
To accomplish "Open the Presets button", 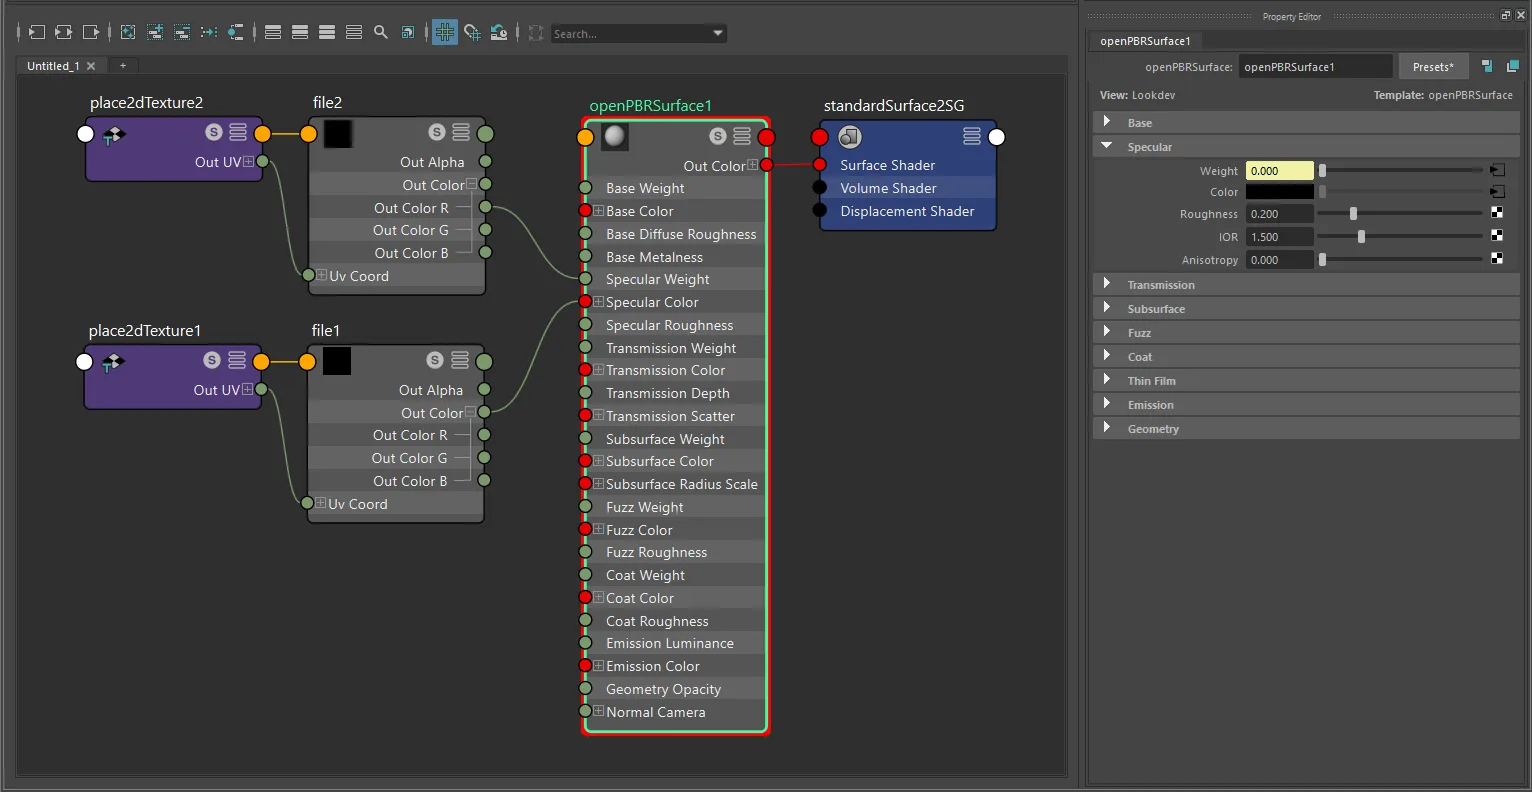I will click(1433, 67).
